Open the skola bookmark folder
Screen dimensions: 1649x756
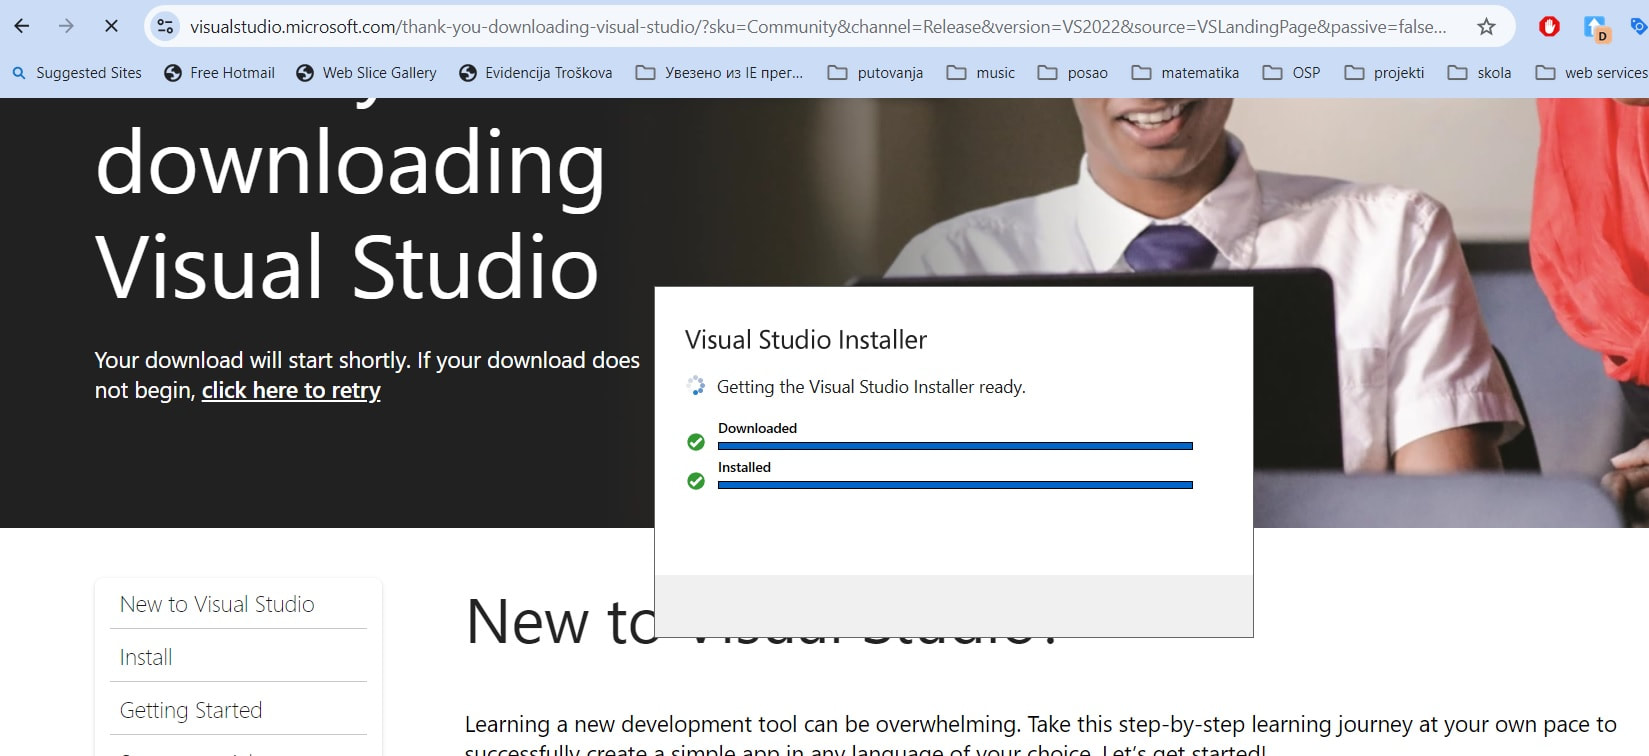pos(1480,73)
